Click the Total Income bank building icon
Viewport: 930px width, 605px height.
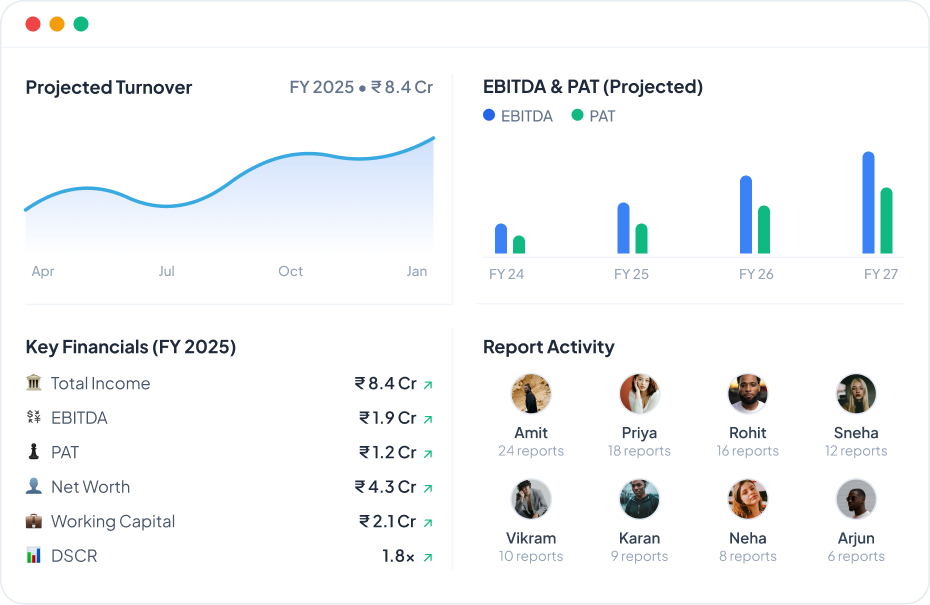coord(34,383)
